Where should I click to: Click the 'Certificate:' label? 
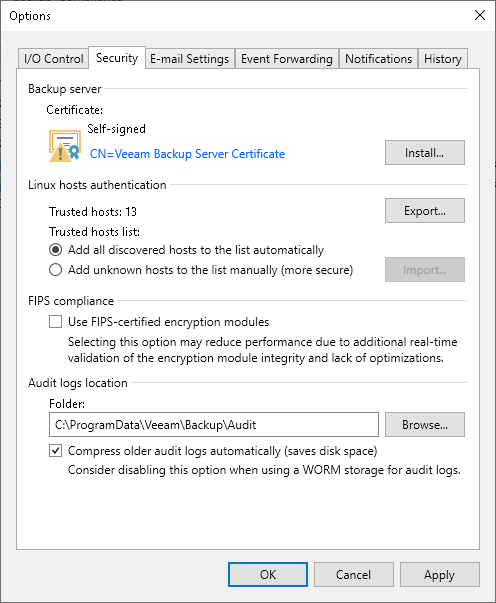point(75,110)
